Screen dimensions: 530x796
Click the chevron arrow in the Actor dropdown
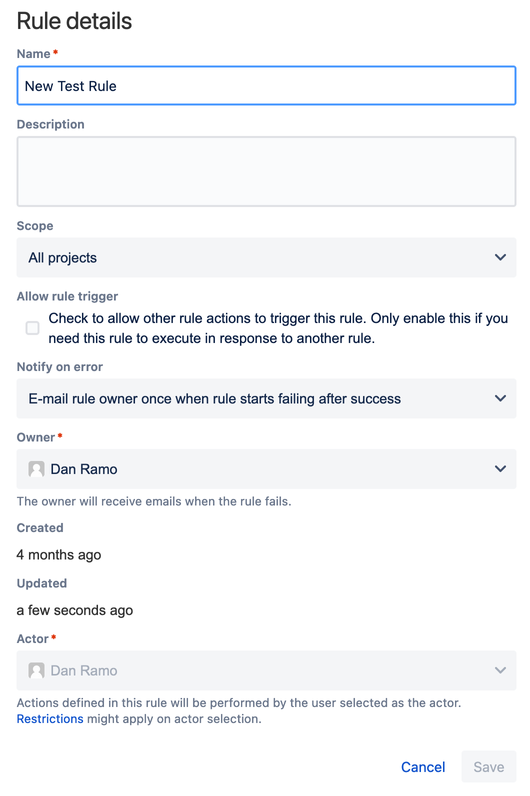[500, 670]
